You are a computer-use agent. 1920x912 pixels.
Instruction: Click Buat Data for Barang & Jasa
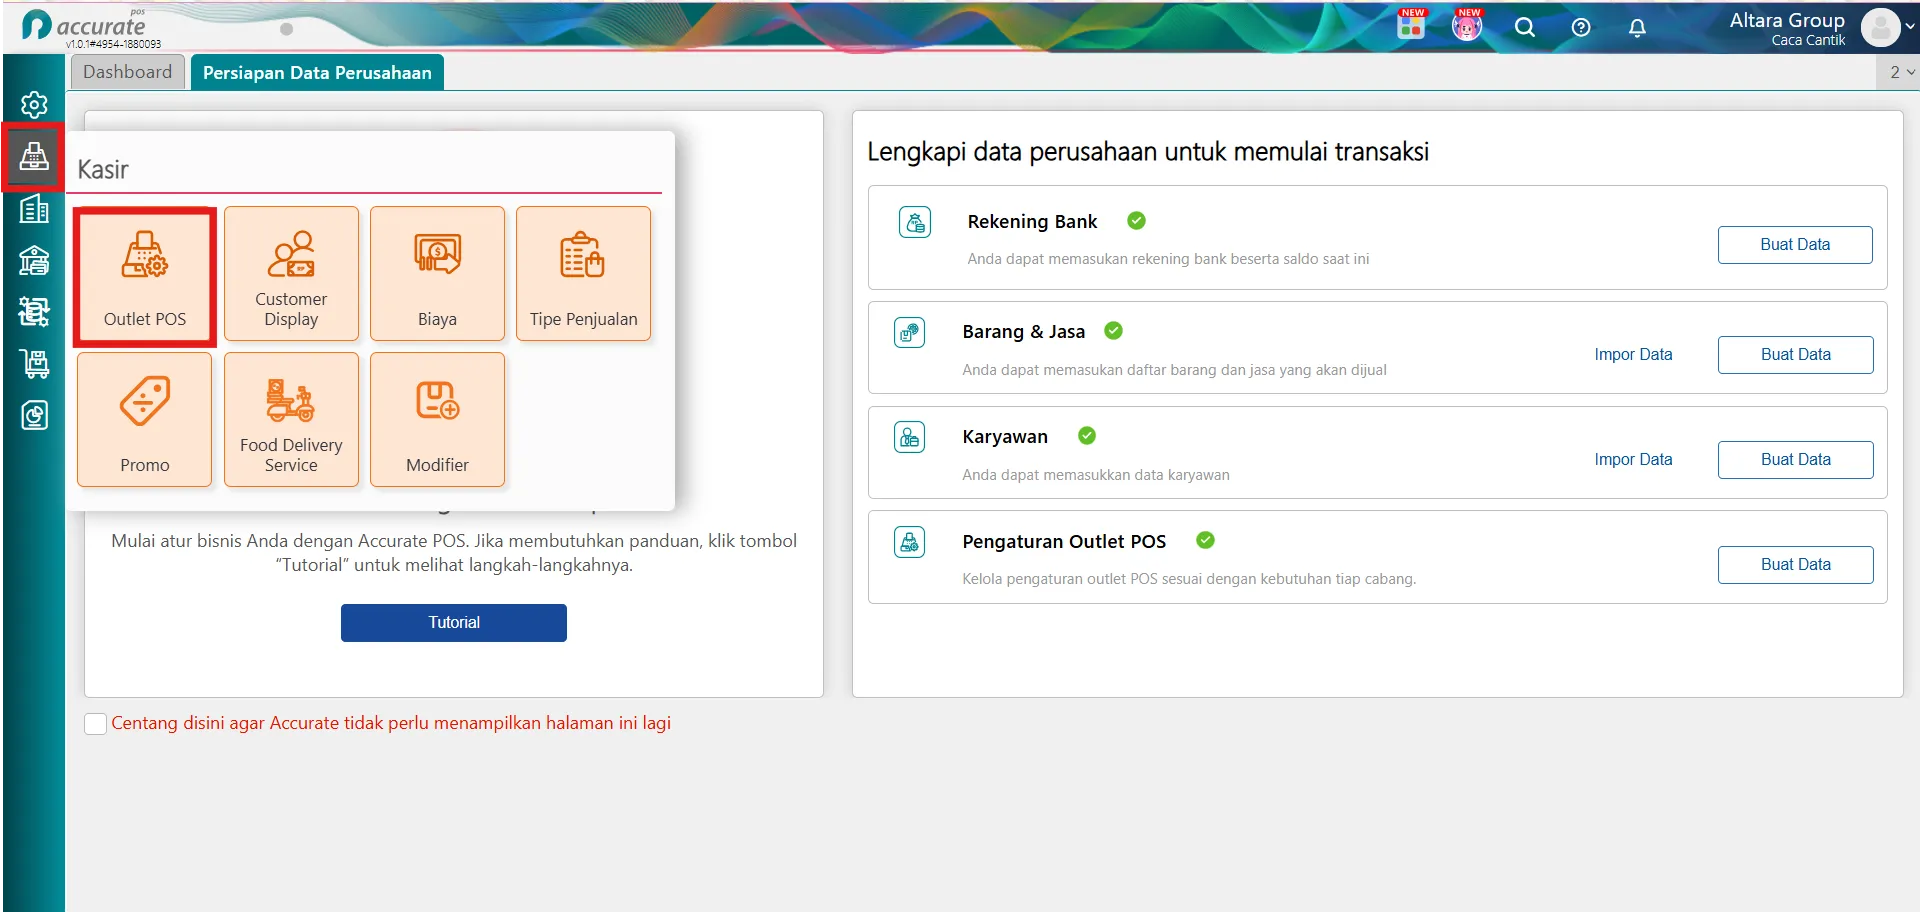pos(1795,355)
